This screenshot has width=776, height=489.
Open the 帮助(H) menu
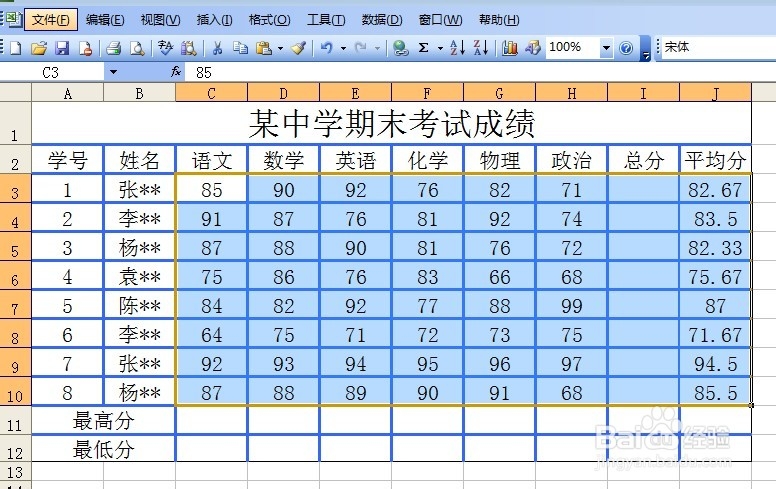(x=499, y=20)
